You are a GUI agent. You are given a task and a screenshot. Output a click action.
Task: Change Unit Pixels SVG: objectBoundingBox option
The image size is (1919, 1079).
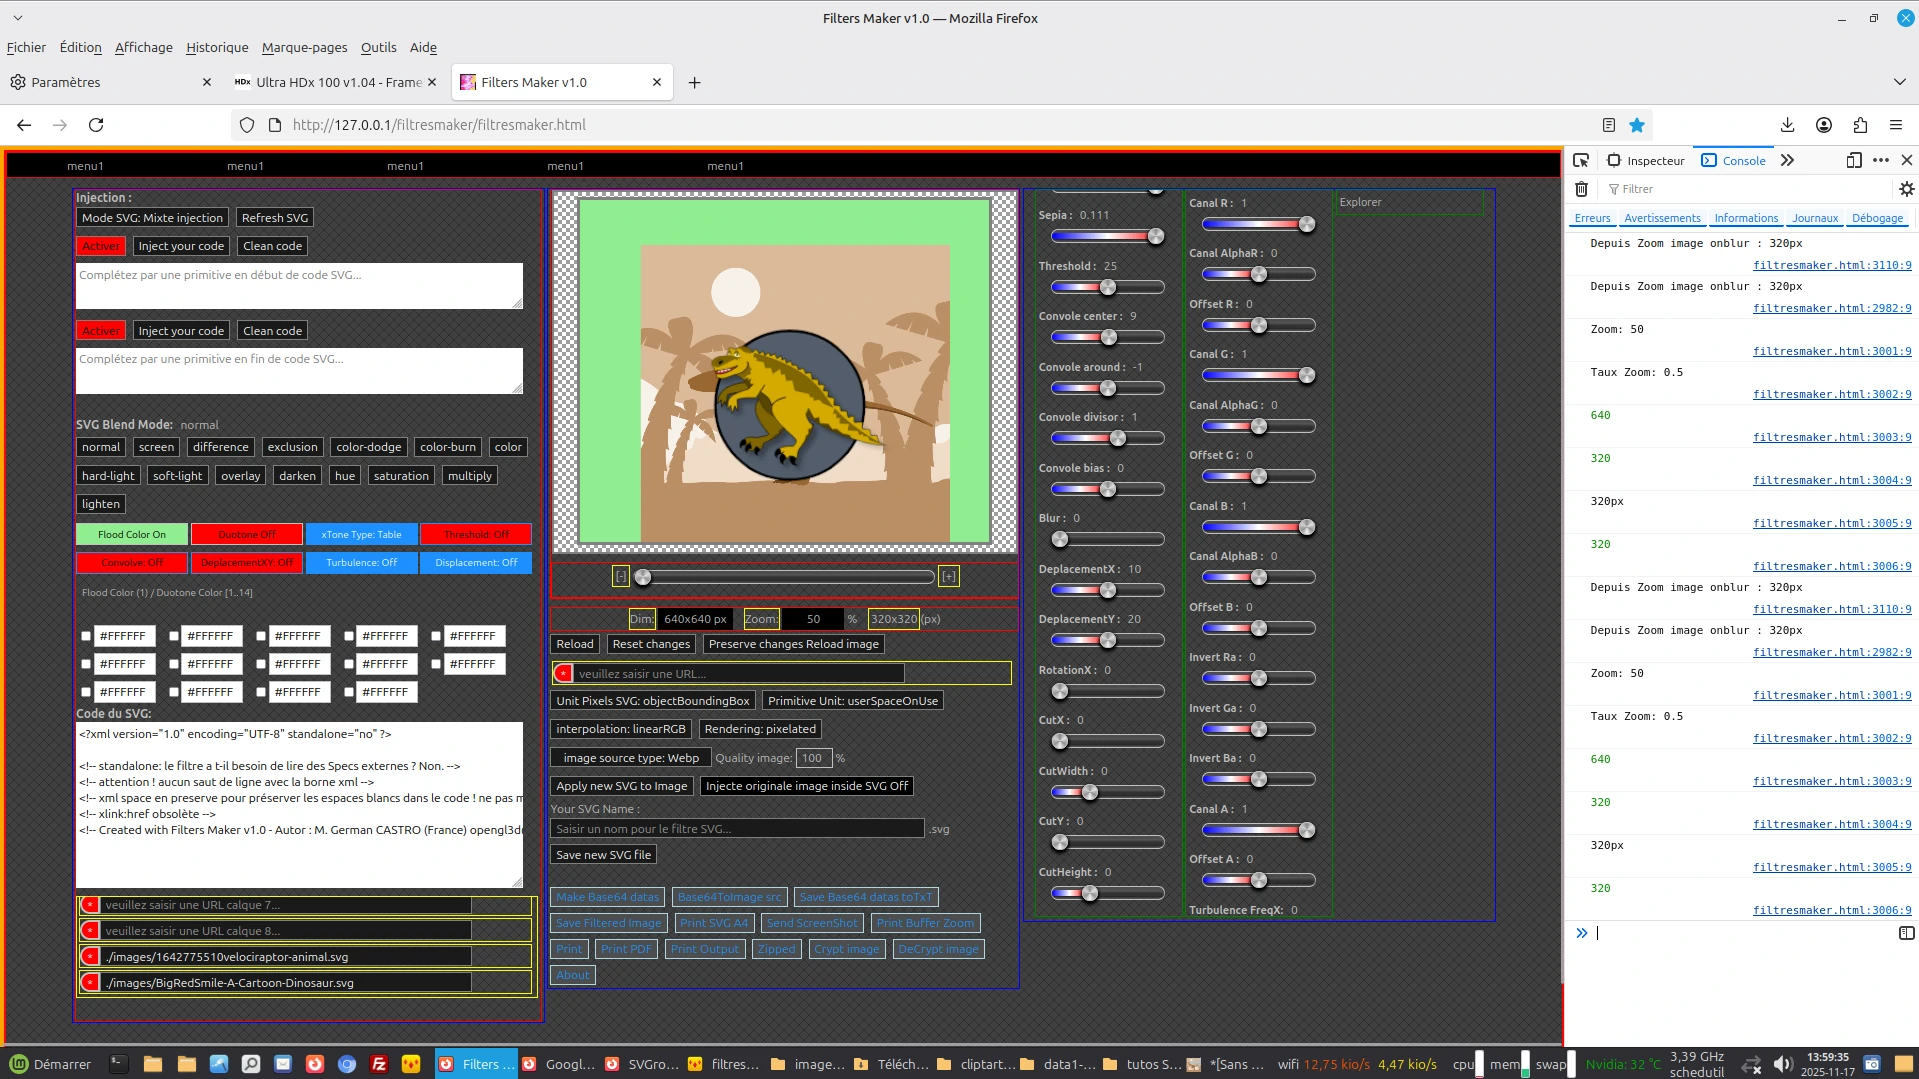653,701
